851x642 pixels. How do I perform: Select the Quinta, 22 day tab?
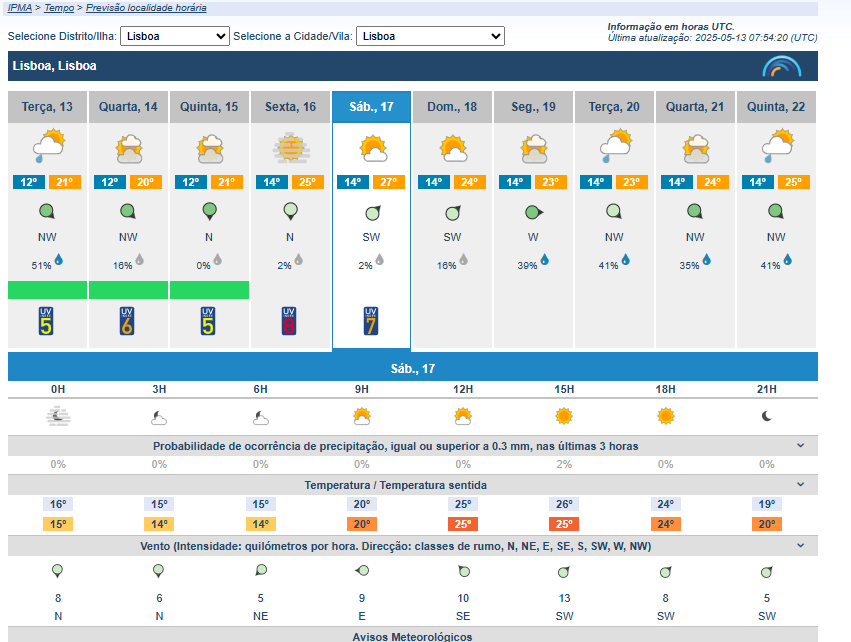(776, 107)
